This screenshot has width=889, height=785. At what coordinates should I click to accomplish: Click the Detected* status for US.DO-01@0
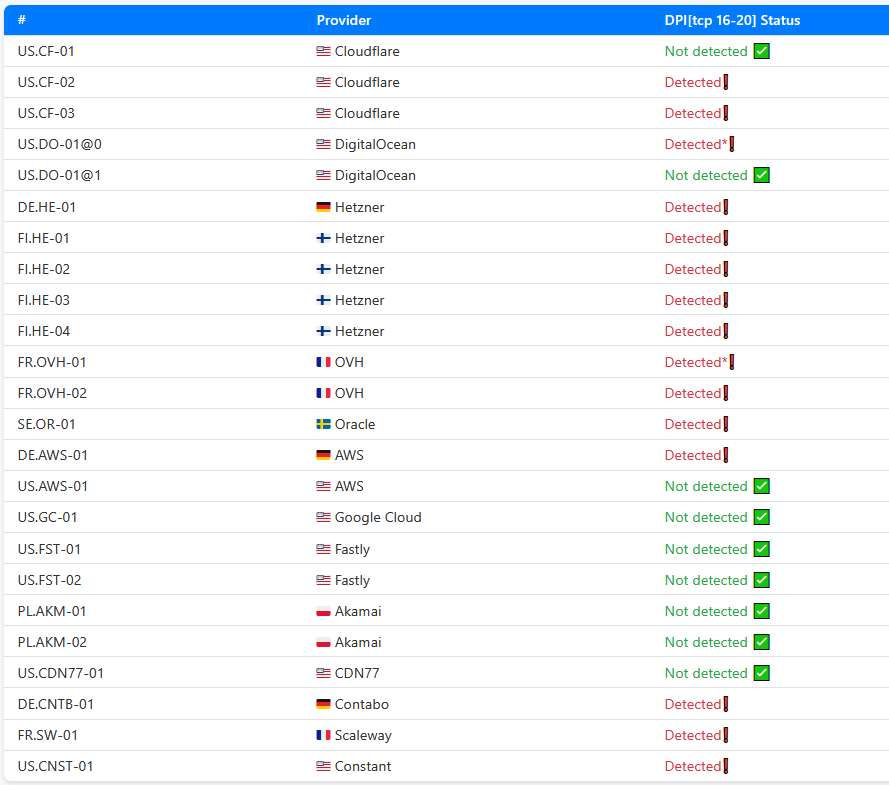pos(696,144)
